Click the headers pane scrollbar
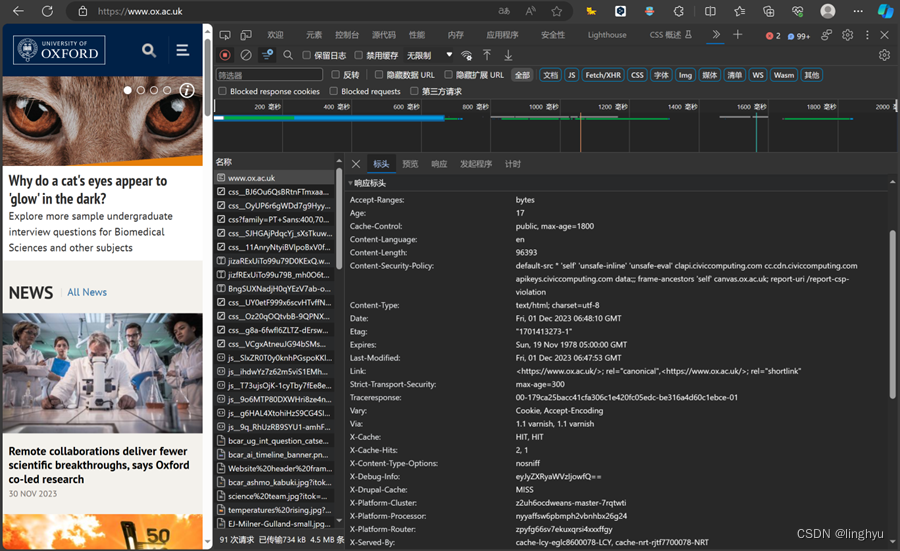 click(892, 313)
